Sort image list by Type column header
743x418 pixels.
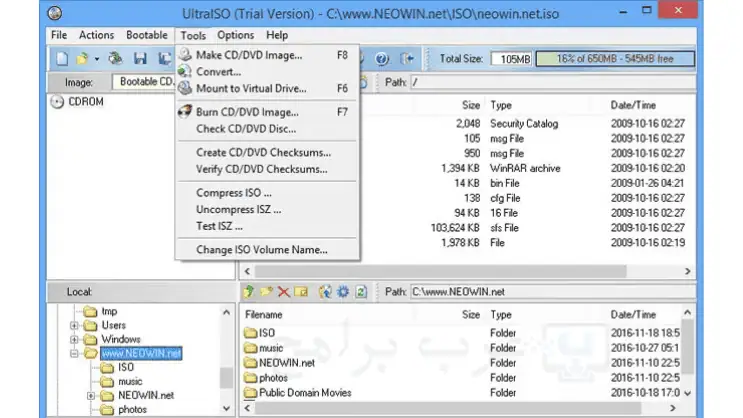pos(501,105)
